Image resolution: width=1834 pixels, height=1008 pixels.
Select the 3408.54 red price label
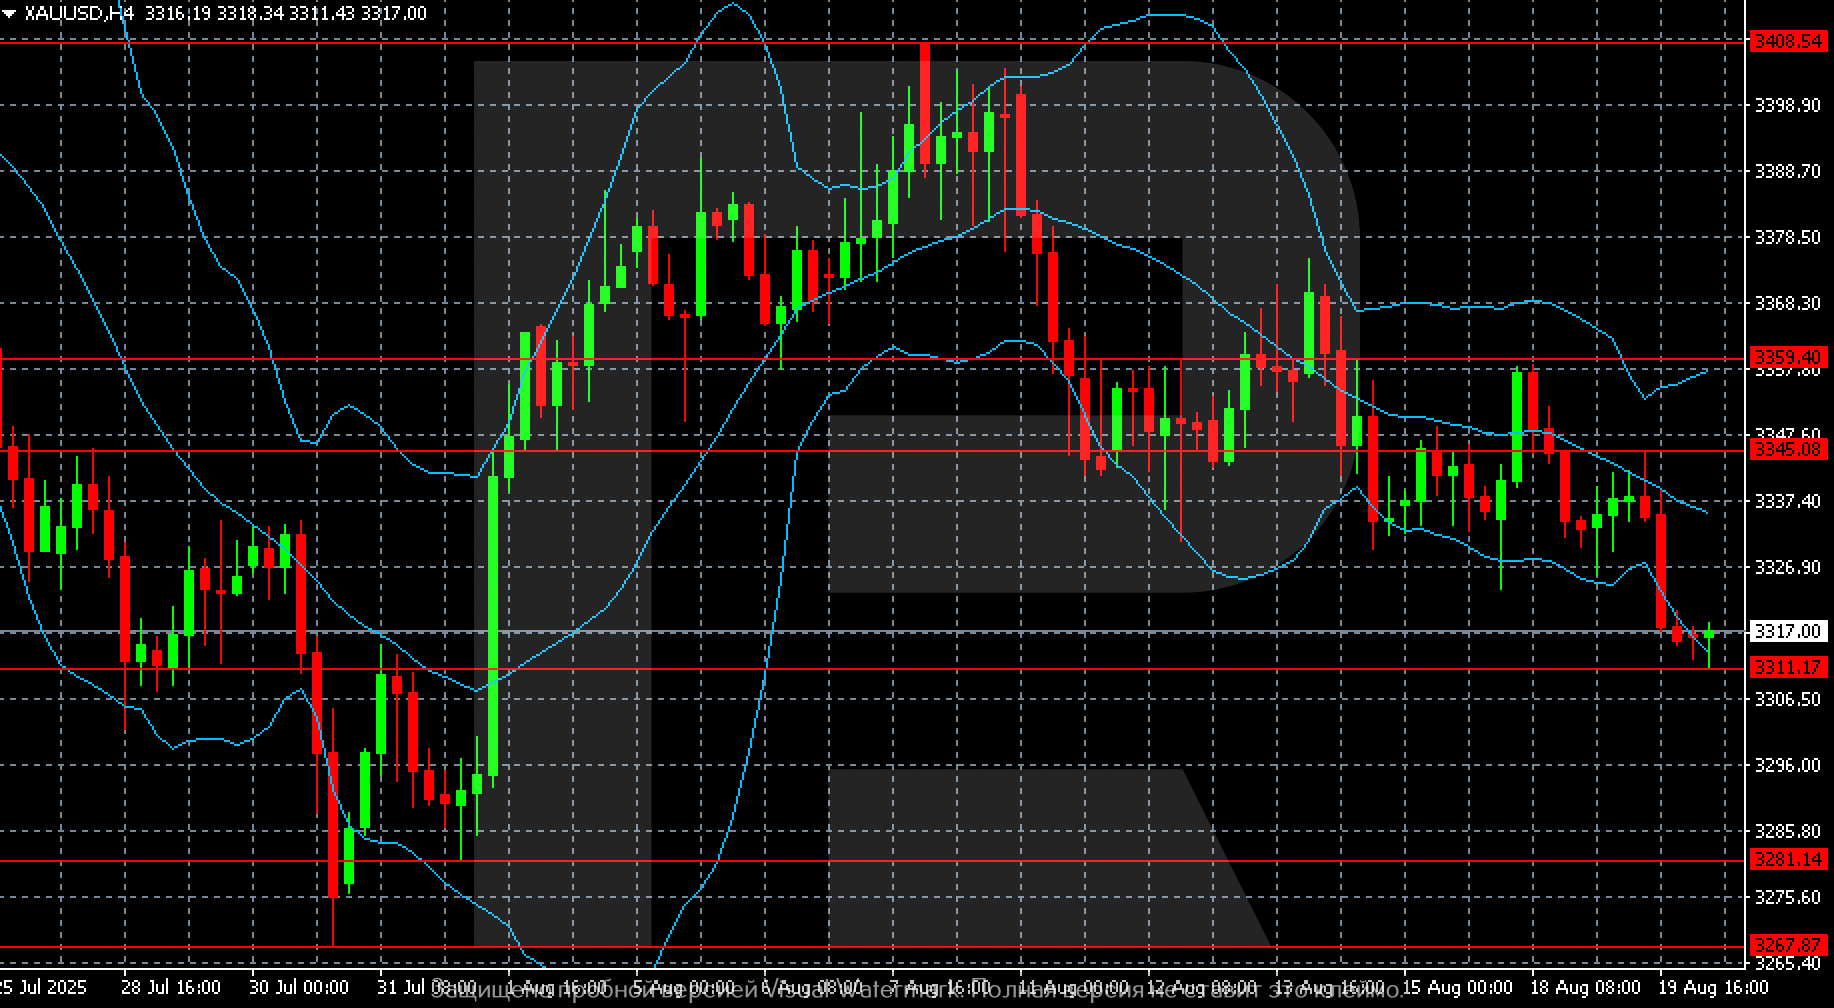pos(1789,42)
